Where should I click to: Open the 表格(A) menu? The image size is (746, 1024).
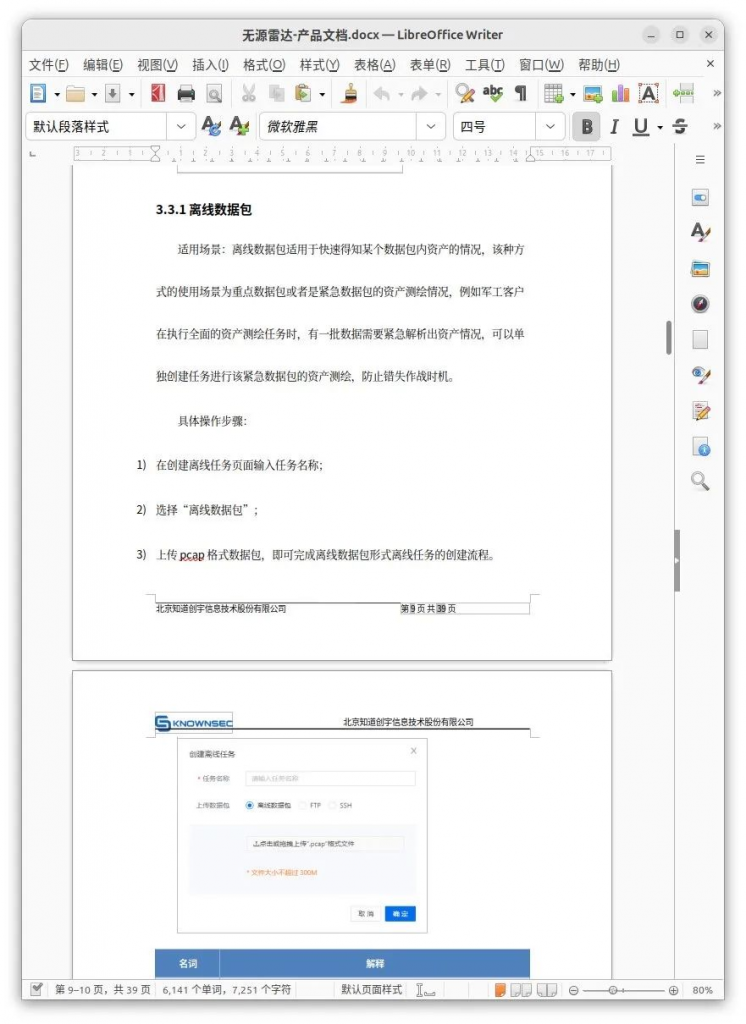[374, 65]
